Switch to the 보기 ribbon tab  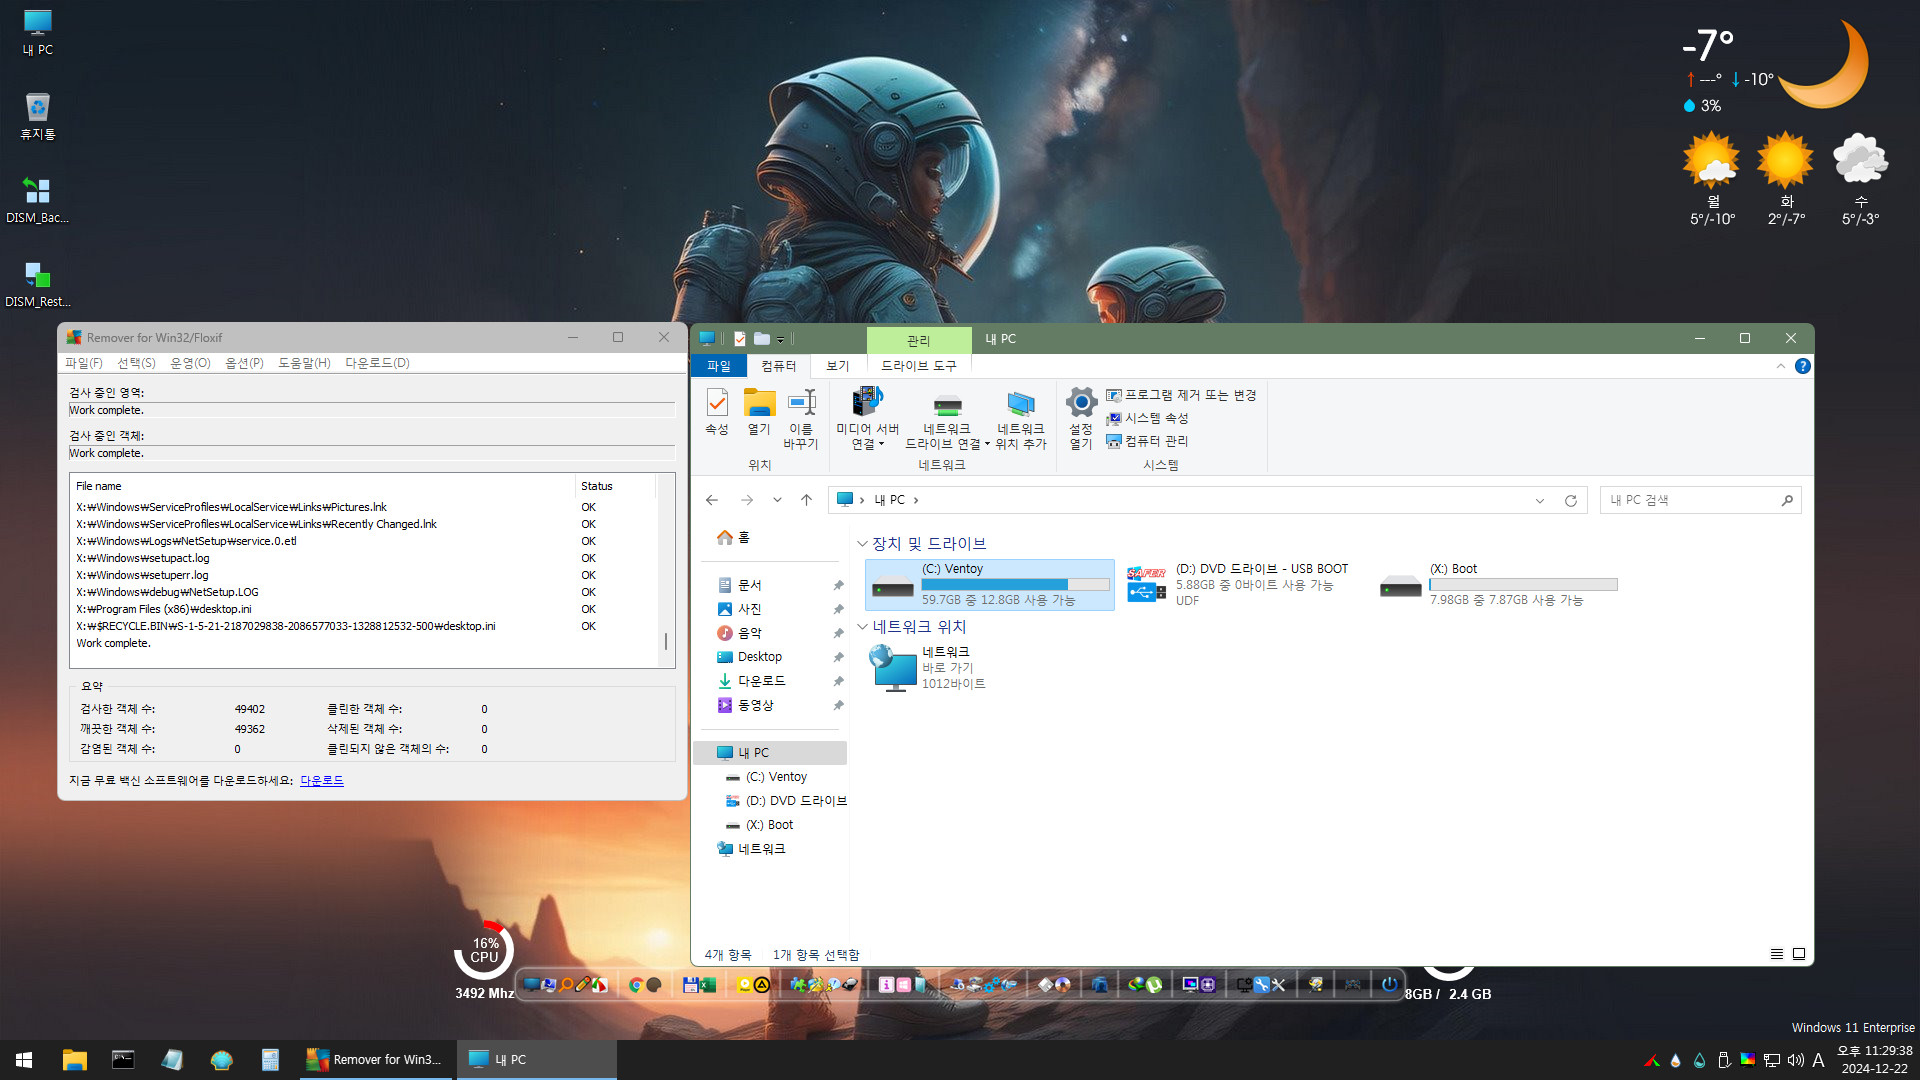[837, 366]
